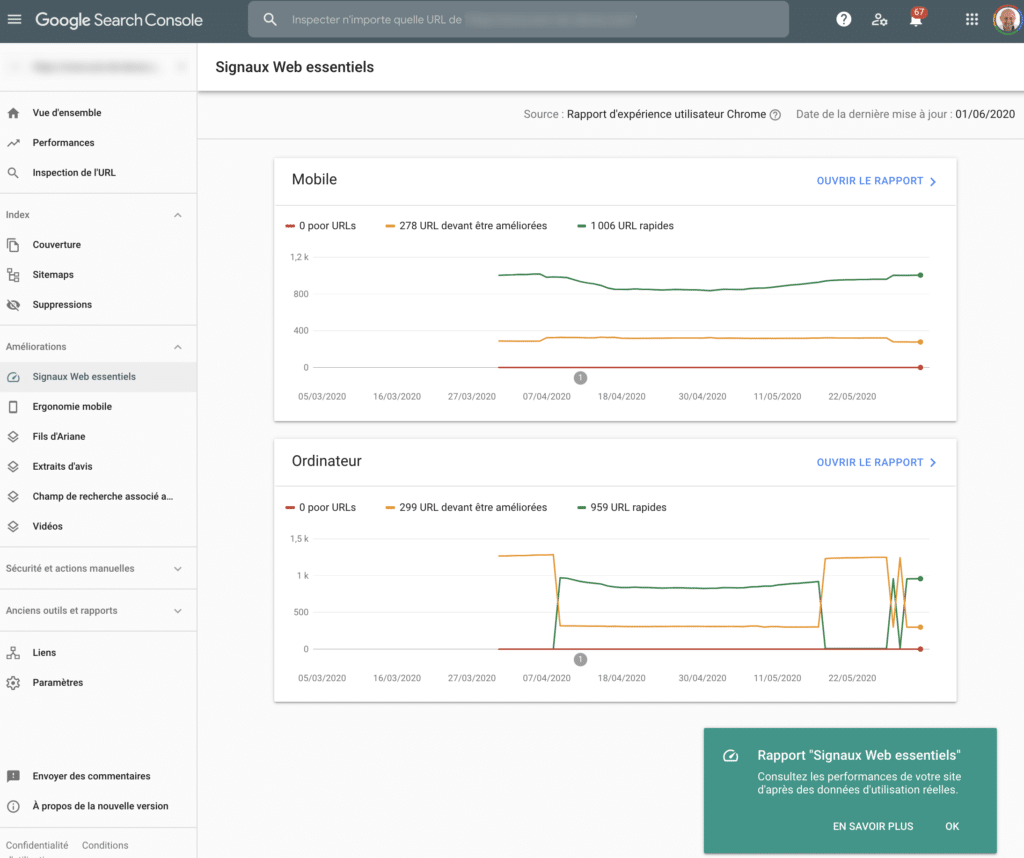The width and height of the screenshot is (1024, 858).
Task: Click the help question mark icon
Action: coord(844,19)
